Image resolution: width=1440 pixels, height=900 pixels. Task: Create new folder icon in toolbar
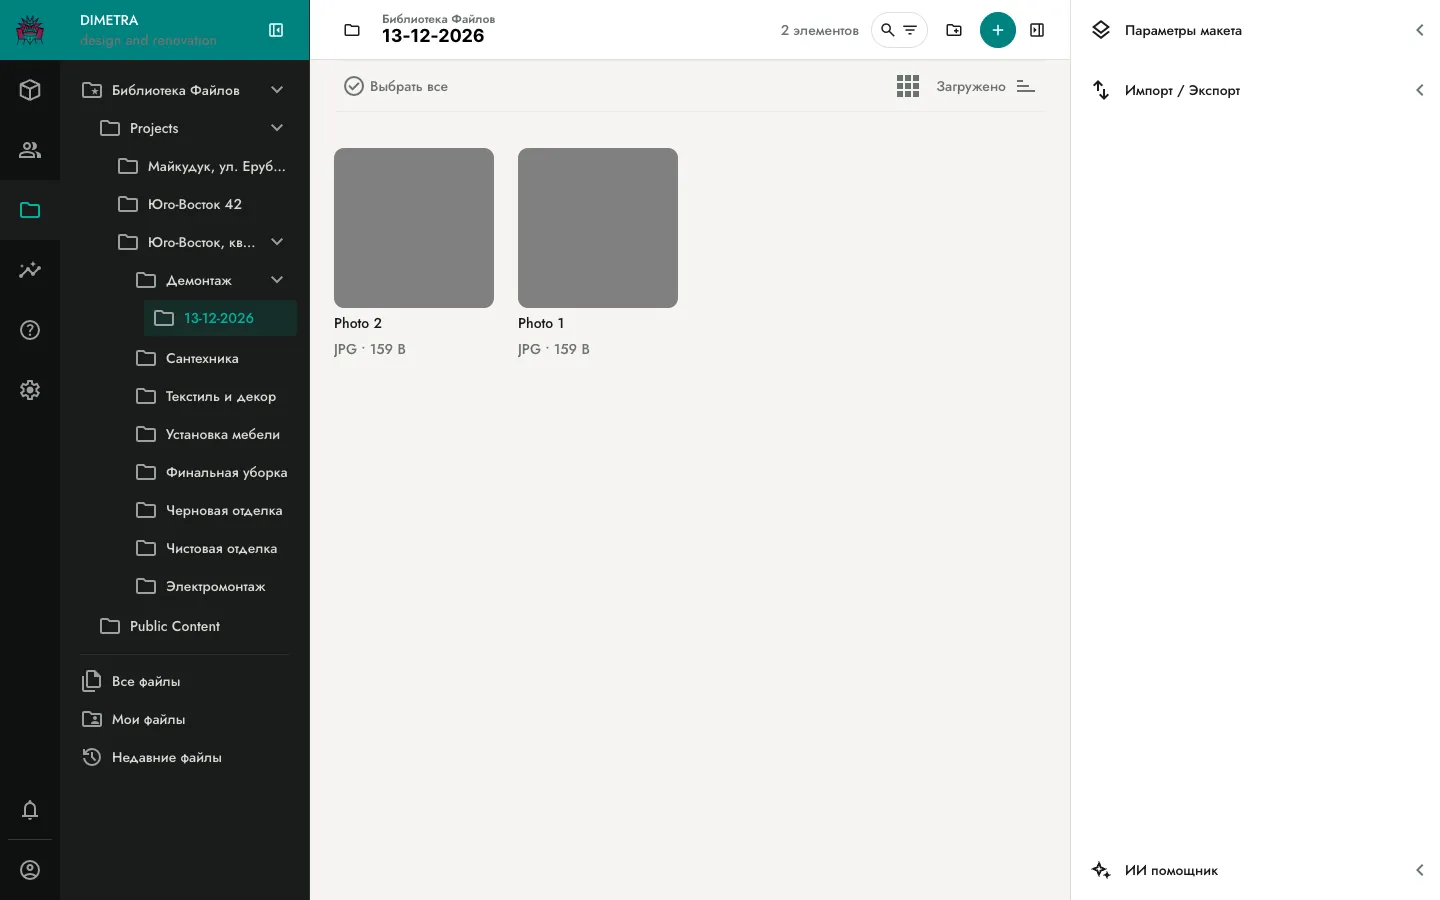coord(954,30)
